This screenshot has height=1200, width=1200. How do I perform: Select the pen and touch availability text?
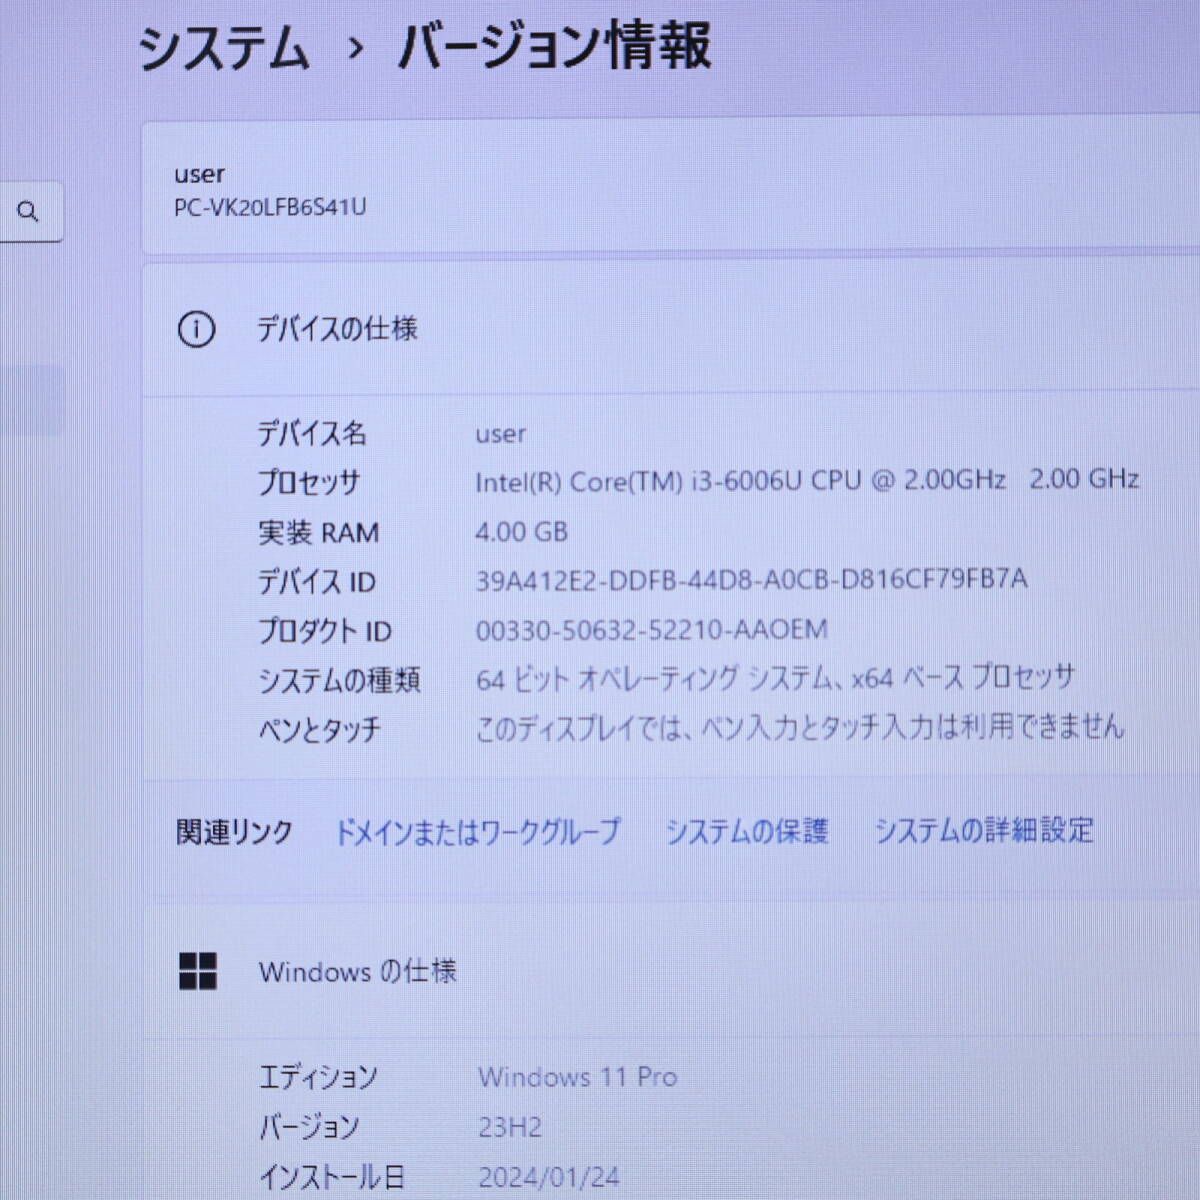[800, 727]
